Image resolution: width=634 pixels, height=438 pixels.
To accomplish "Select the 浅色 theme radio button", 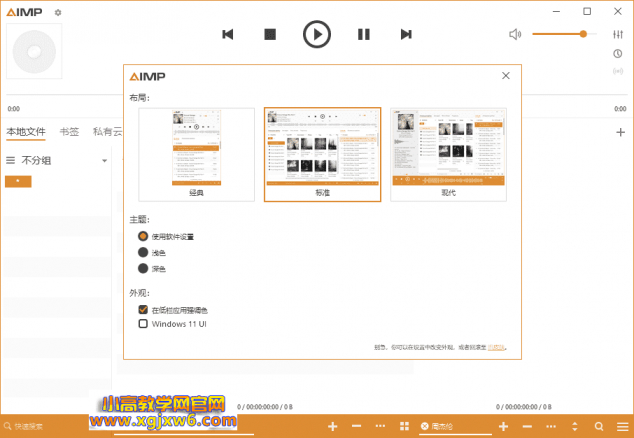I will [x=143, y=252].
